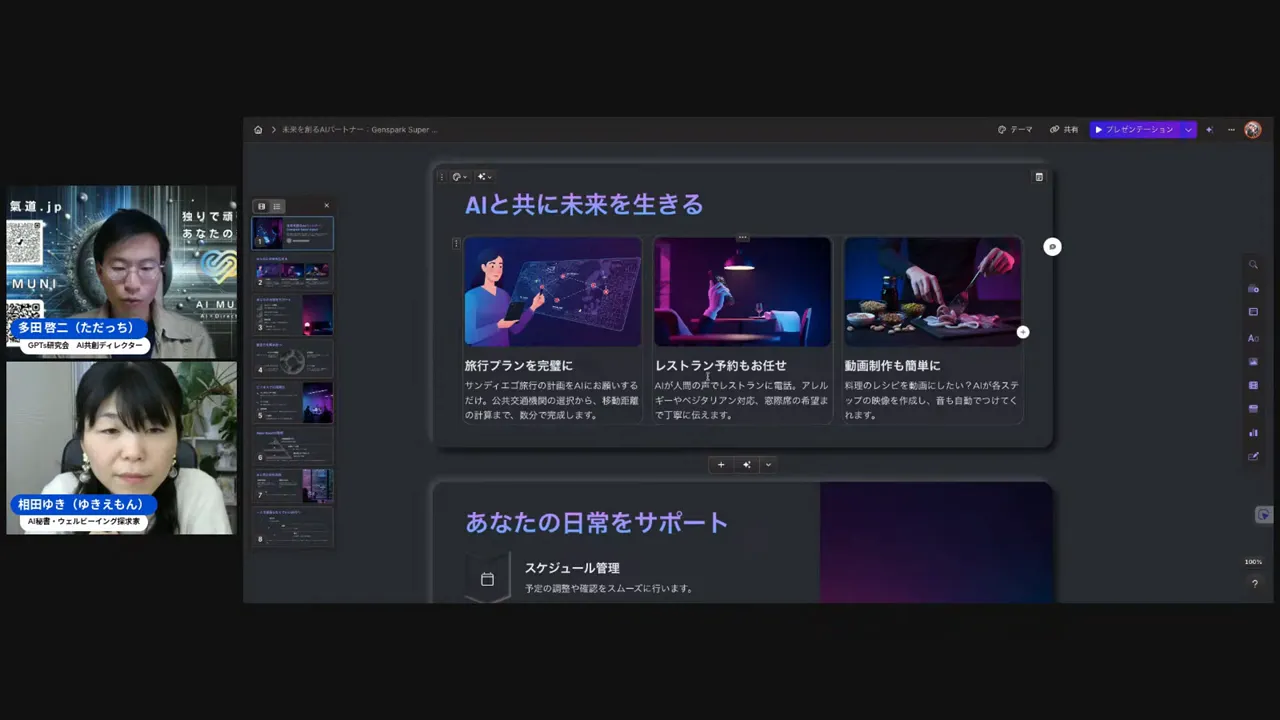Expand the プレゼンテーション dropdown arrow
Screen dimensions: 1280x720
(1187, 129)
